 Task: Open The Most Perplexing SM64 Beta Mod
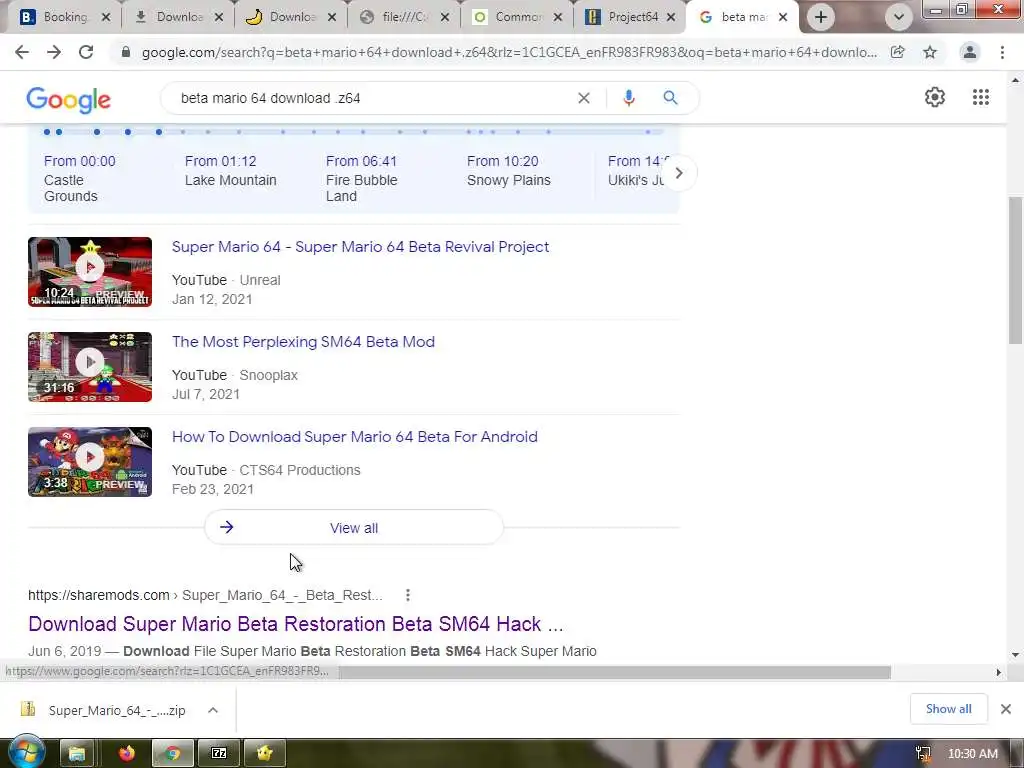pyautogui.click(x=303, y=342)
